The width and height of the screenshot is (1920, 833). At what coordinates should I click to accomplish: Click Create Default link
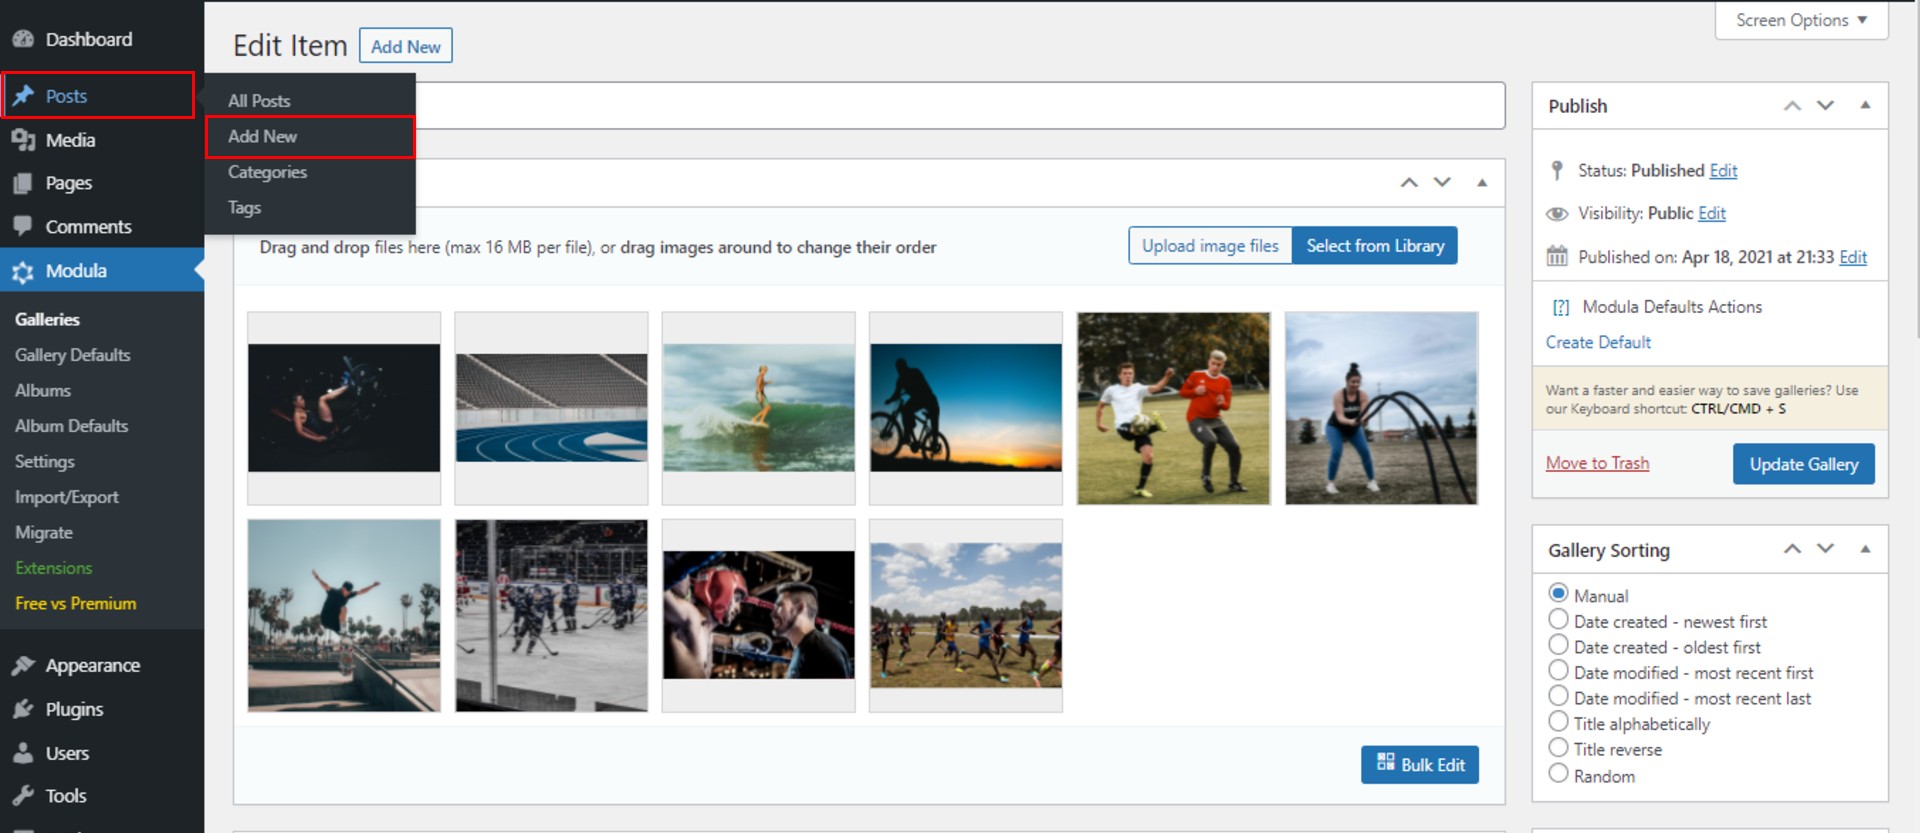1598,342
